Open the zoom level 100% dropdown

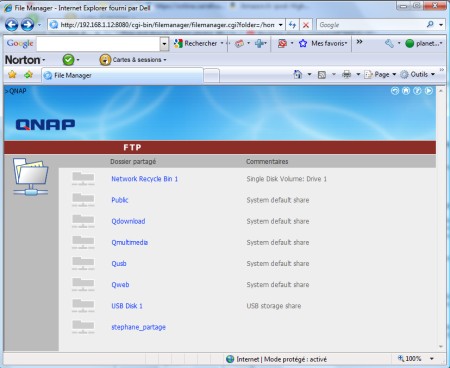tap(432, 359)
